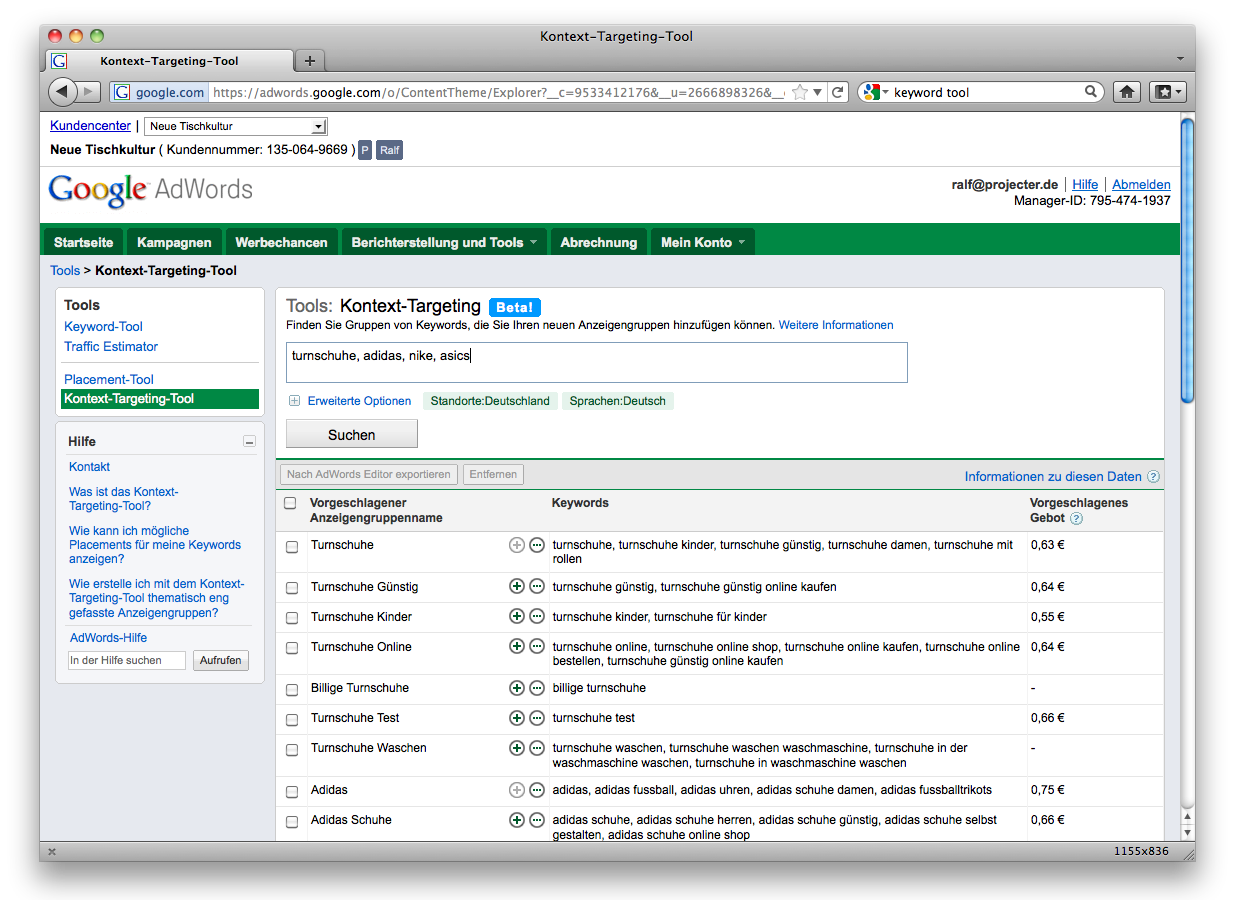Image resolution: width=1235 pixels, height=900 pixels.
Task: Click the scrollbar down arrow
Action: tap(1188, 832)
